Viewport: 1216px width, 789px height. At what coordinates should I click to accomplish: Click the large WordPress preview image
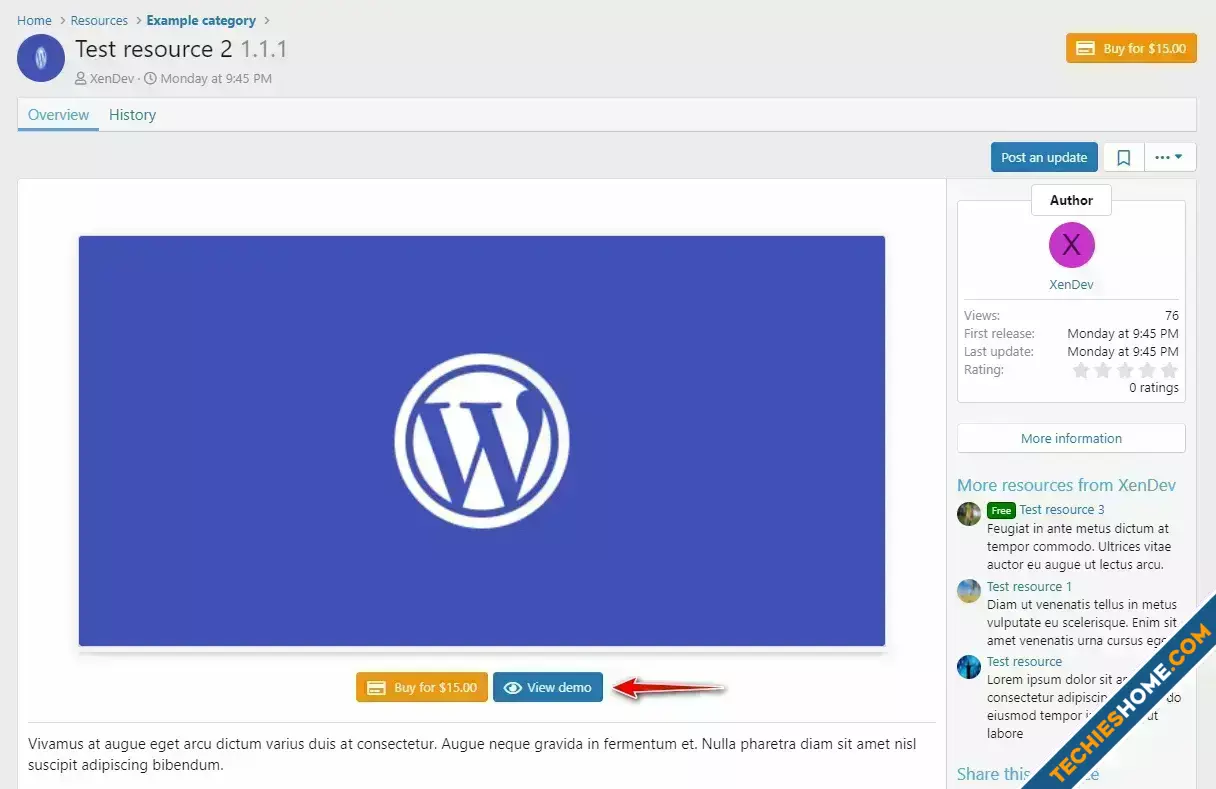click(x=482, y=440)
